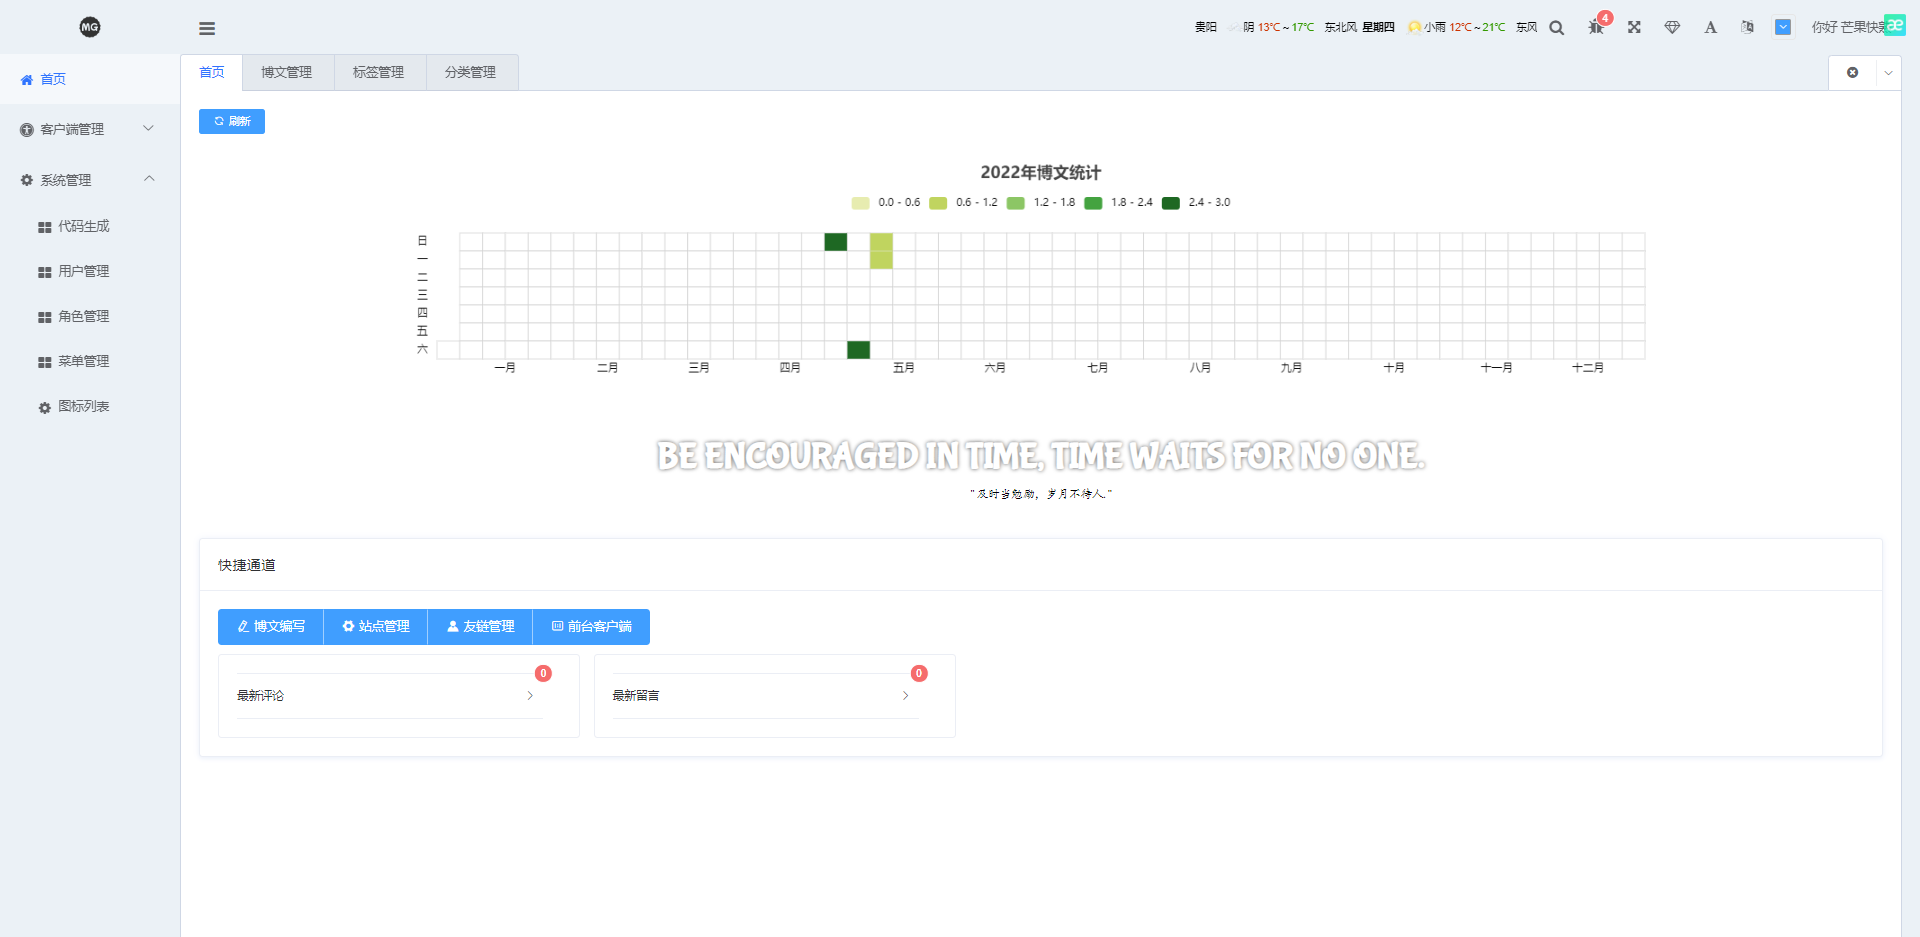The width and height of the screenshot is (1920, 937).
Task: Open the bug error log with badge 4
Action: tap(1596, 27)
